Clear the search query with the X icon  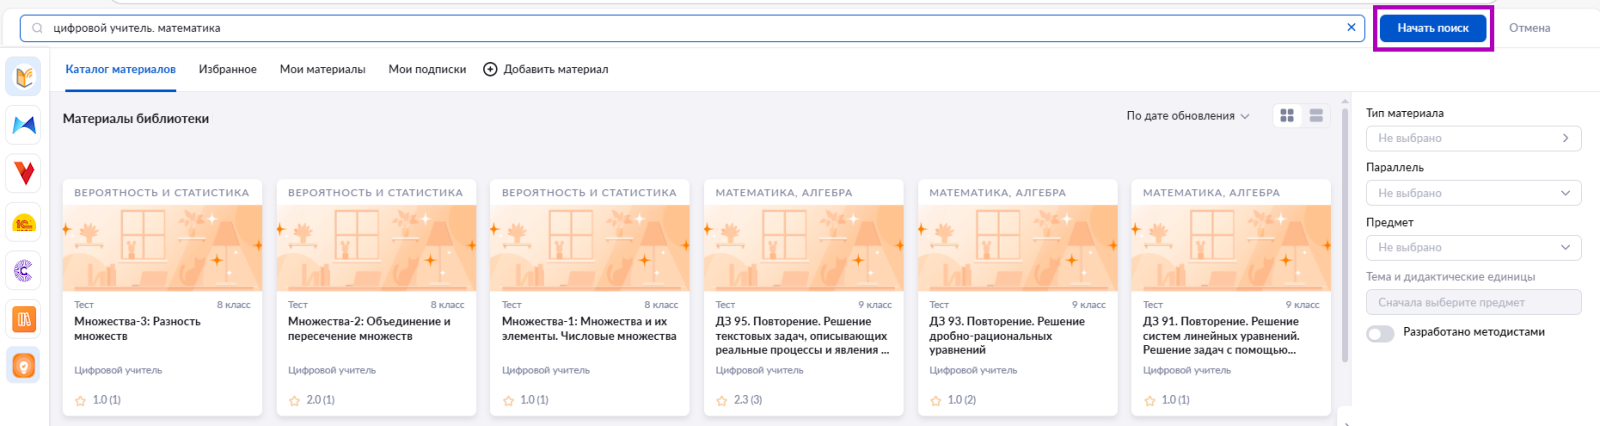click(x=1351, y=28)
